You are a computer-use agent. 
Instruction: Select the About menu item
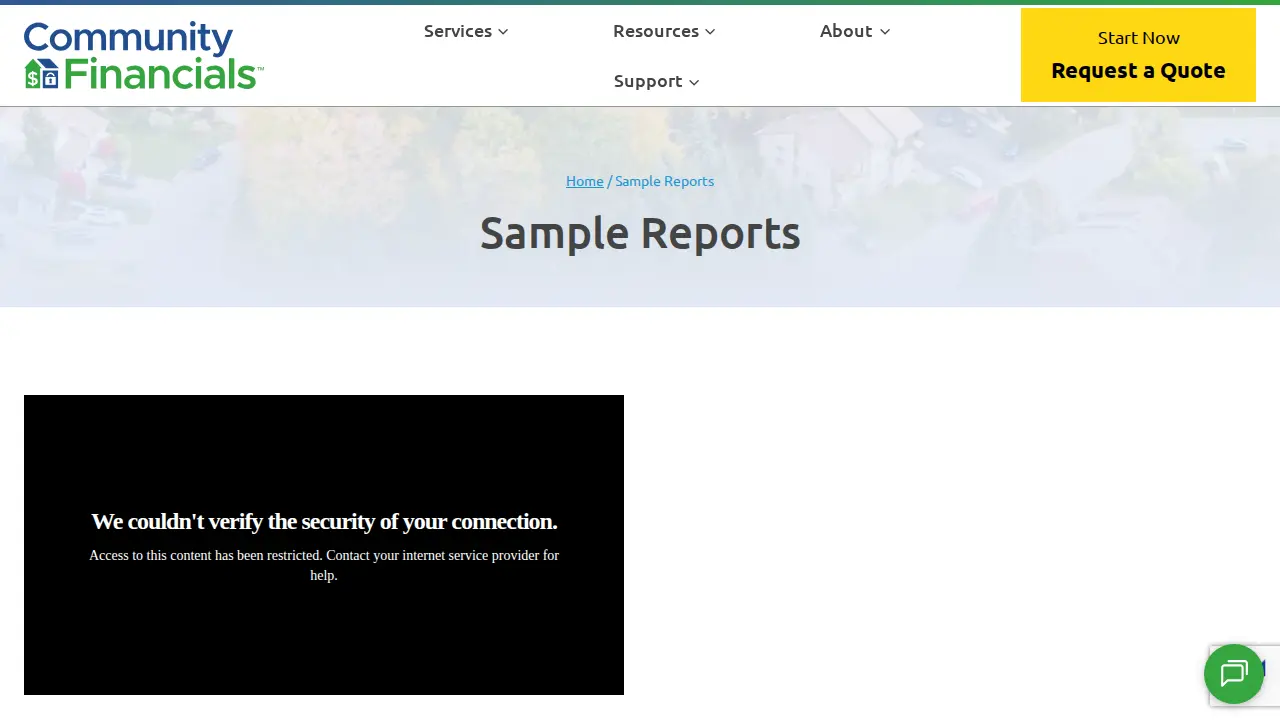846,31
